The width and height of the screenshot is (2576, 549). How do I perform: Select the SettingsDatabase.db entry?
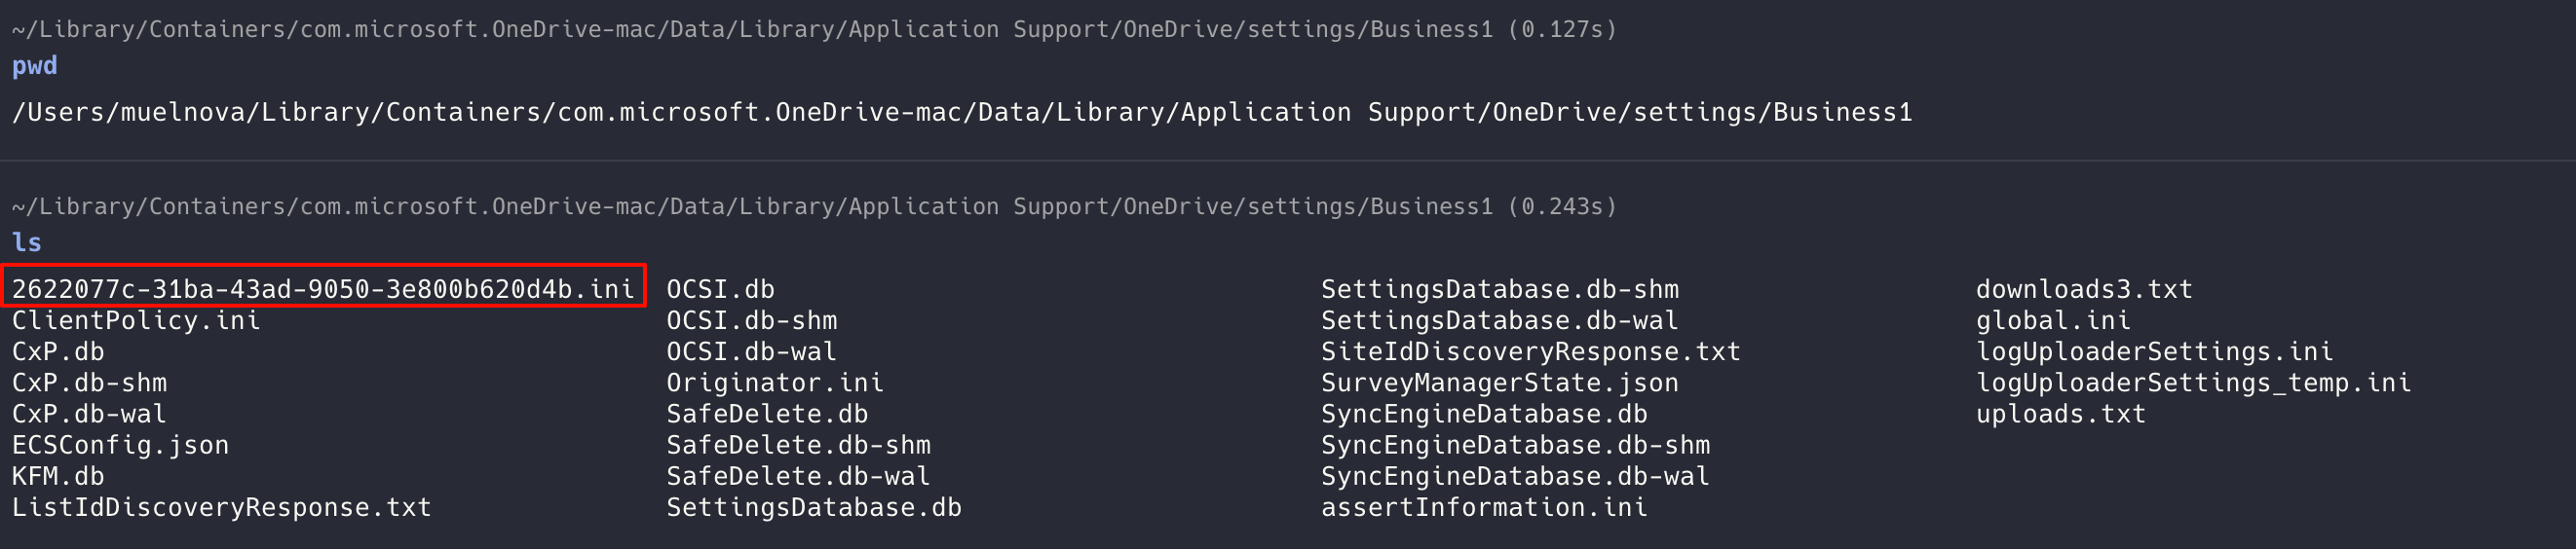(813, 508)
